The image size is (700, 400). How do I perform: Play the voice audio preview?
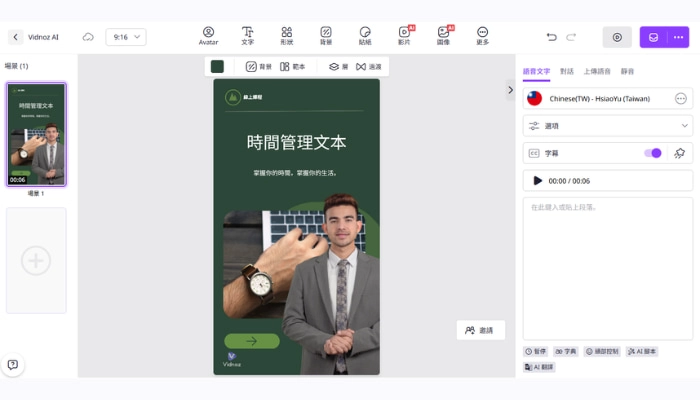coord(538,181)
